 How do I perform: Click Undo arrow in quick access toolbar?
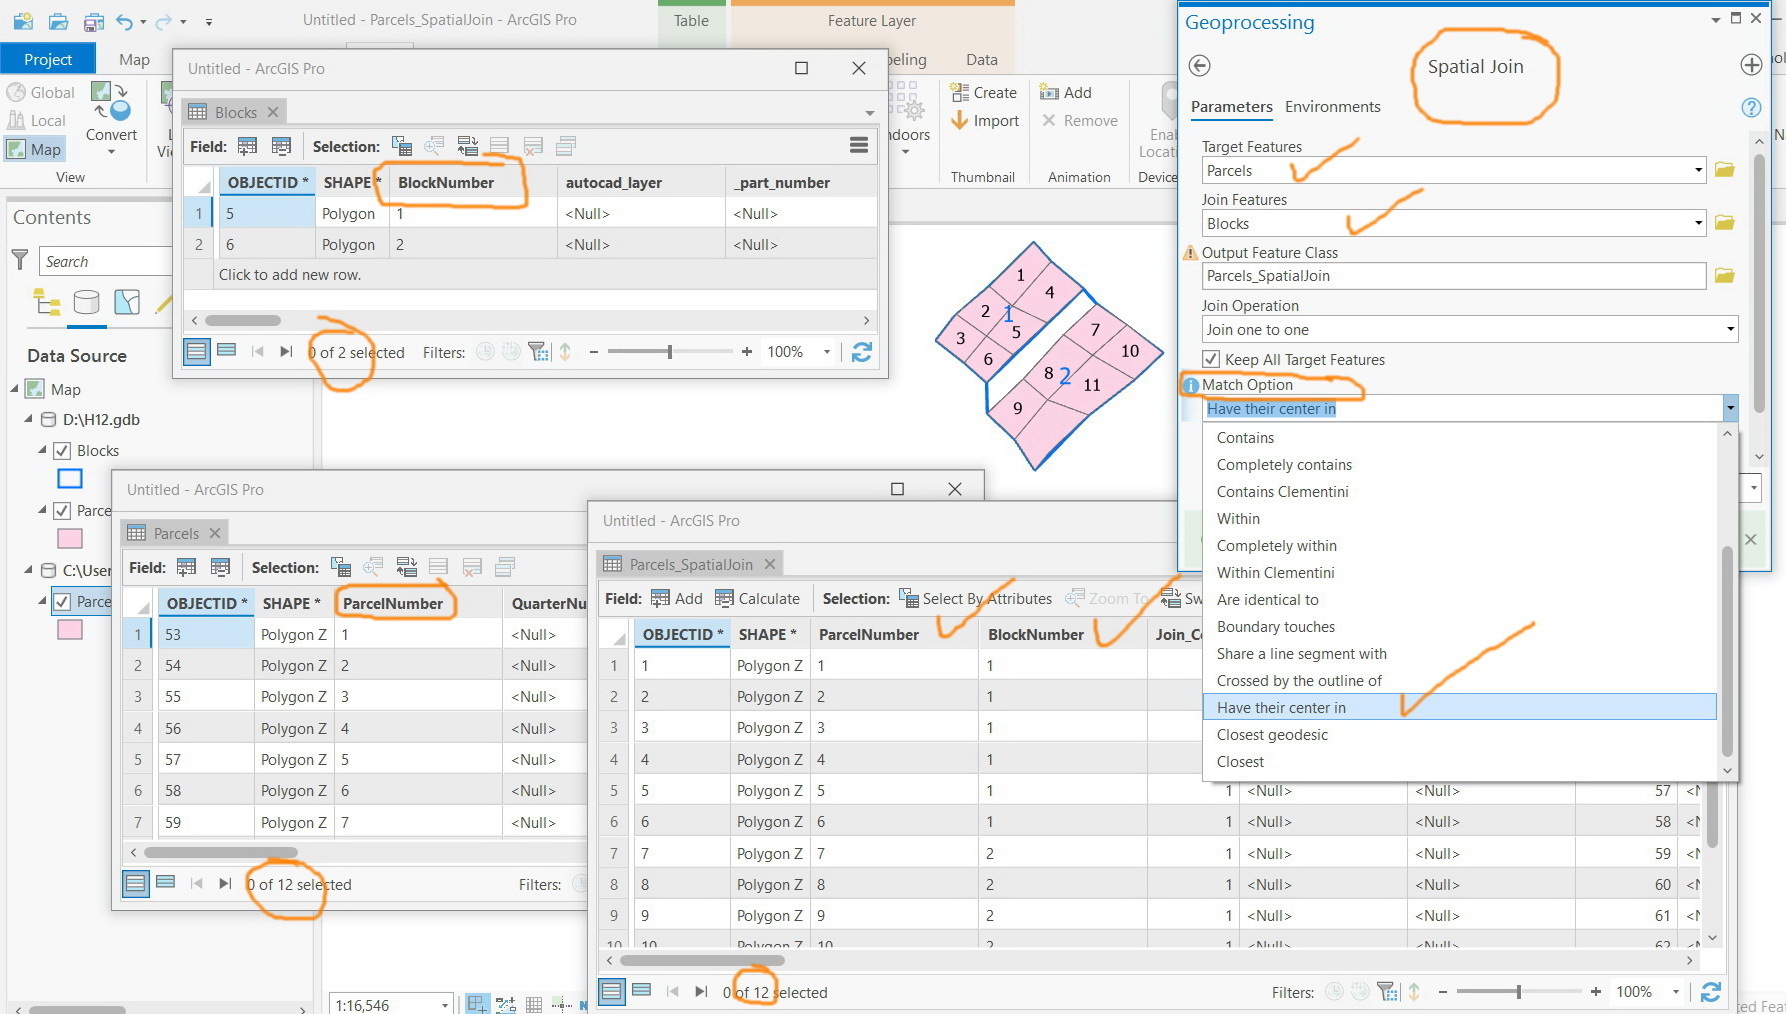(x=124, y=21)
